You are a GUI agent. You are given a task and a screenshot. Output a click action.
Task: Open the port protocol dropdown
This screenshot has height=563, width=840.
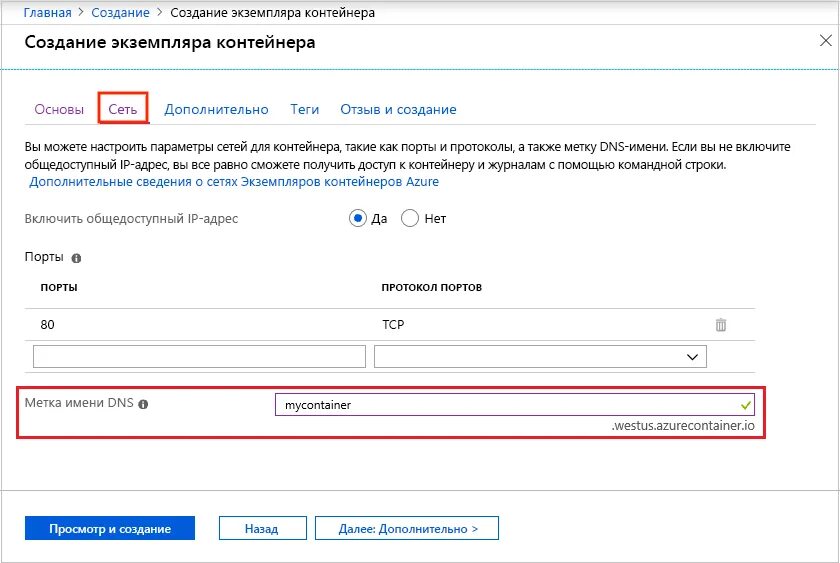coord(540,357)
